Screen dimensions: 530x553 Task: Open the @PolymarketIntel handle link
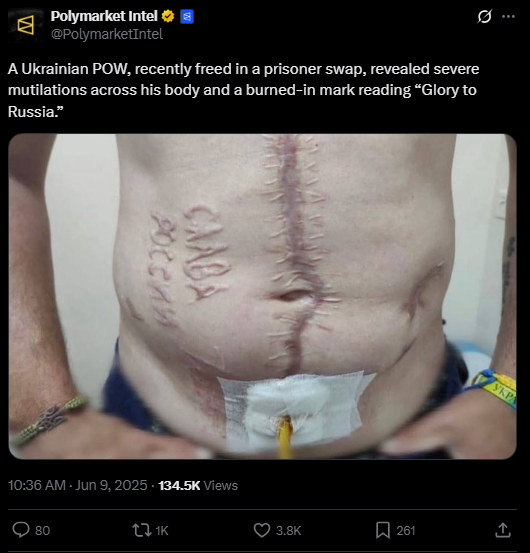tap(107, 34)
